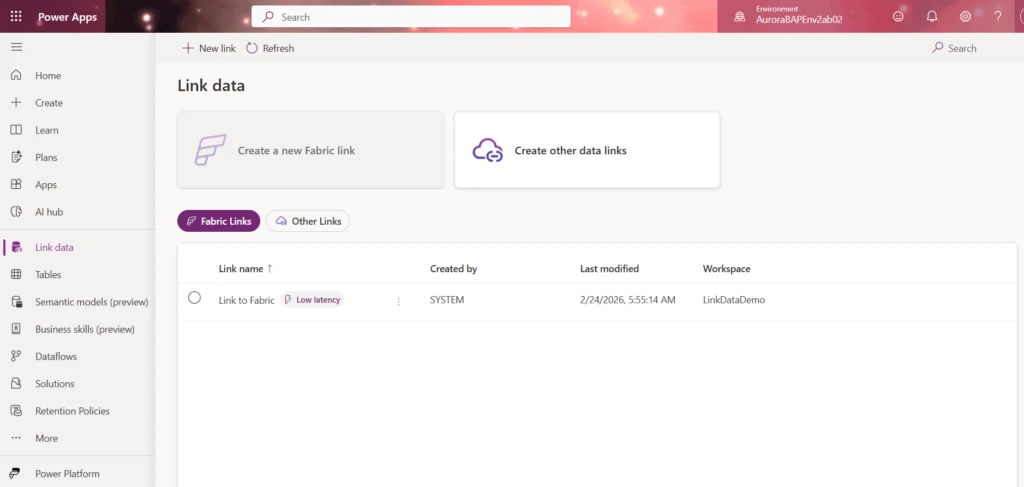Open the app launcher waffle icon
This screenshot has width=1024, height=487.
(x=16, y=16)
